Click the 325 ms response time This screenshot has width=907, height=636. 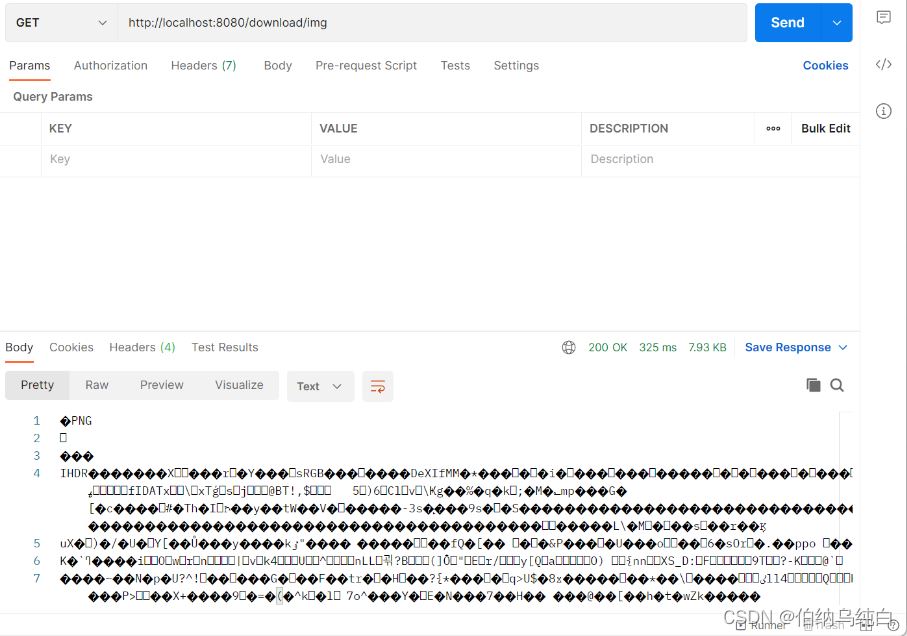pyautogui.click(x=658, y=347)
